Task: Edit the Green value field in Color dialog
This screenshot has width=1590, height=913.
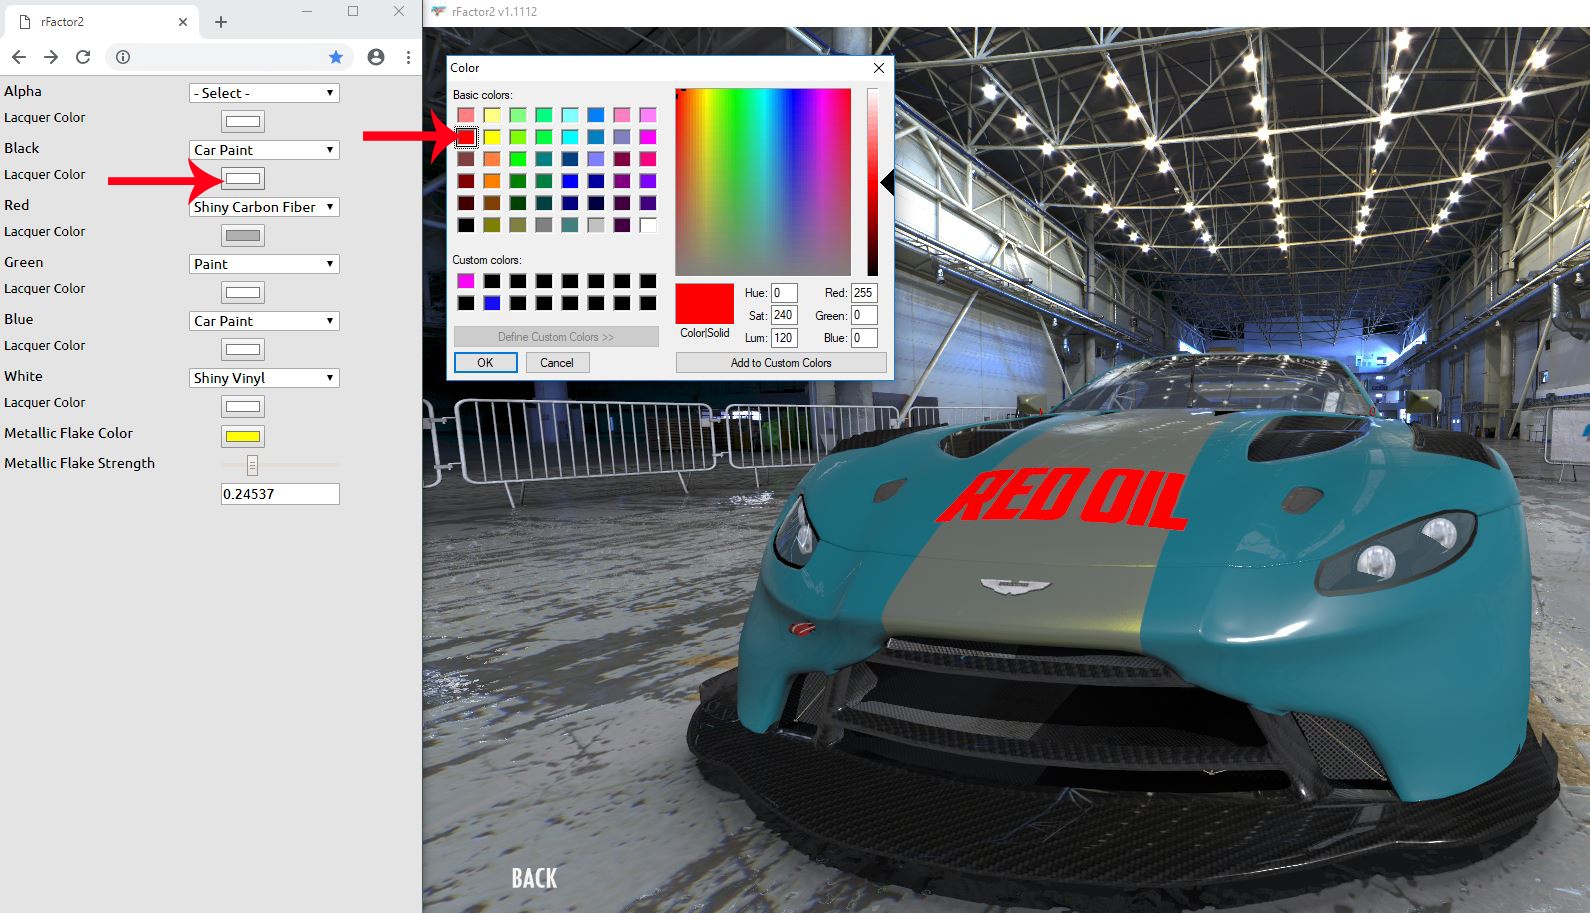Action: point(864,315)
